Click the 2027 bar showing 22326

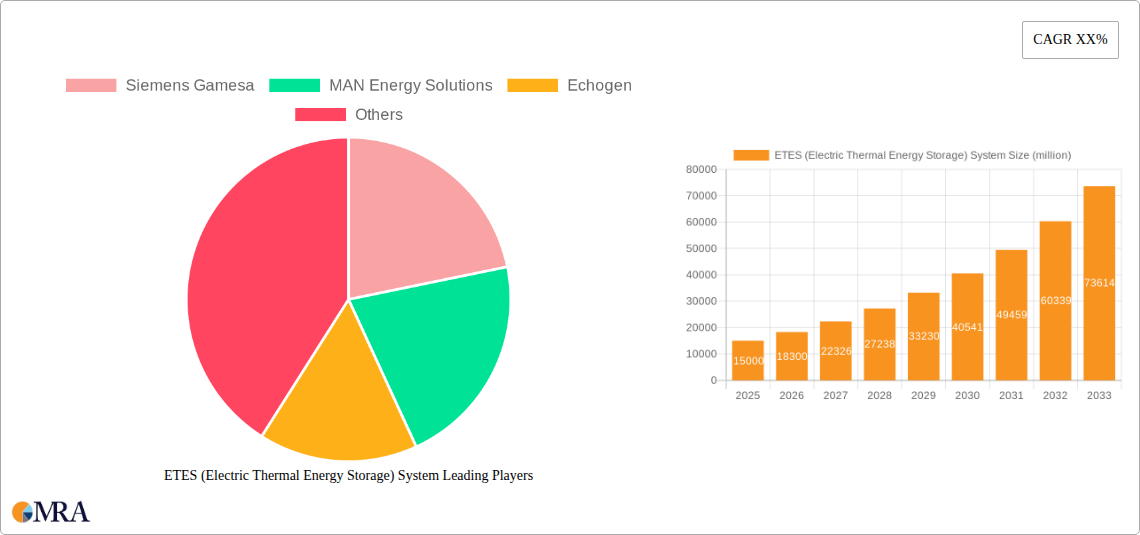pyautogui.click(x=835, y=351)
